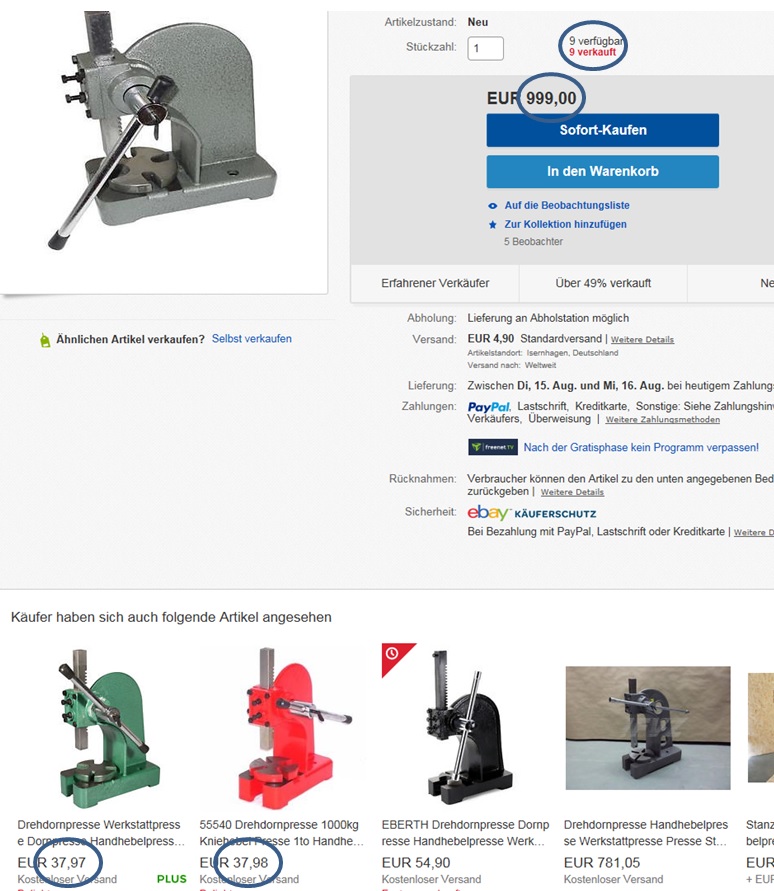Click the green tag icon beside Ähnlichen Artikel
This screenshot has width=774, height=891.
coord(45,340)
